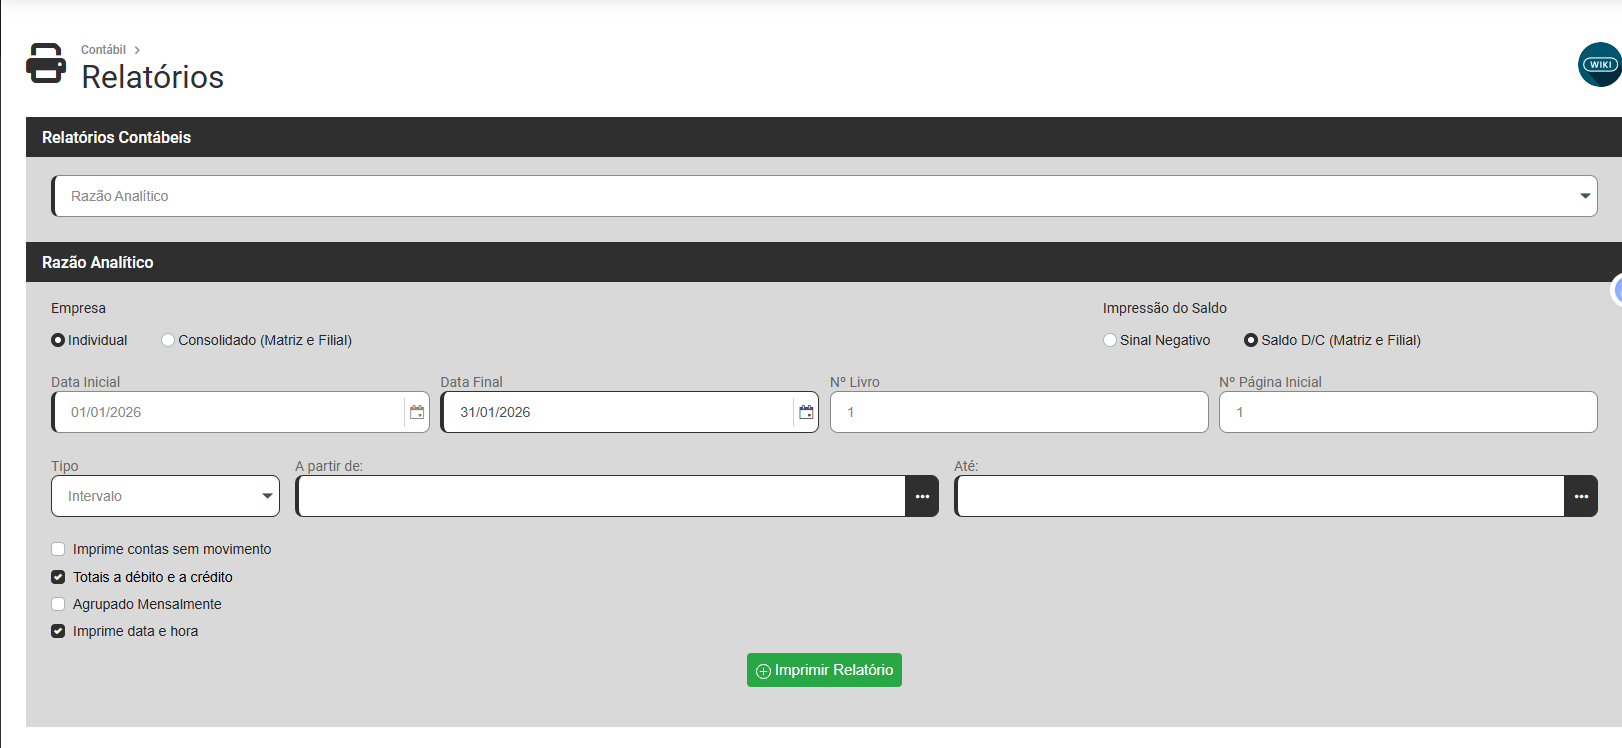Viewport: 1622px width, 748px height.
Task: Click the printer icon beside Relatórios
Action: pos(46,63)
